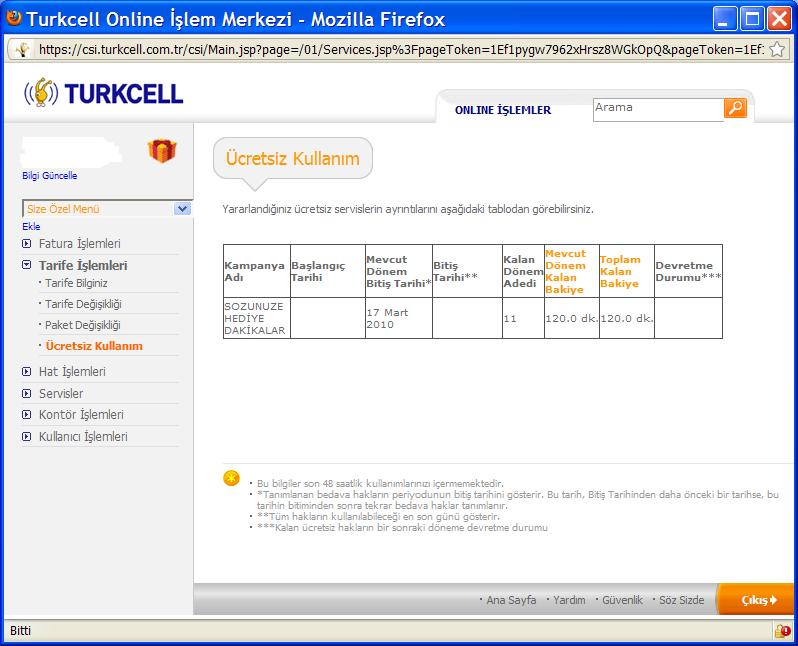The height and width of the screenshot is (646, 798).
Task: Expand Fatura İşlemleri arrow icon
Action: pos(26,243)
